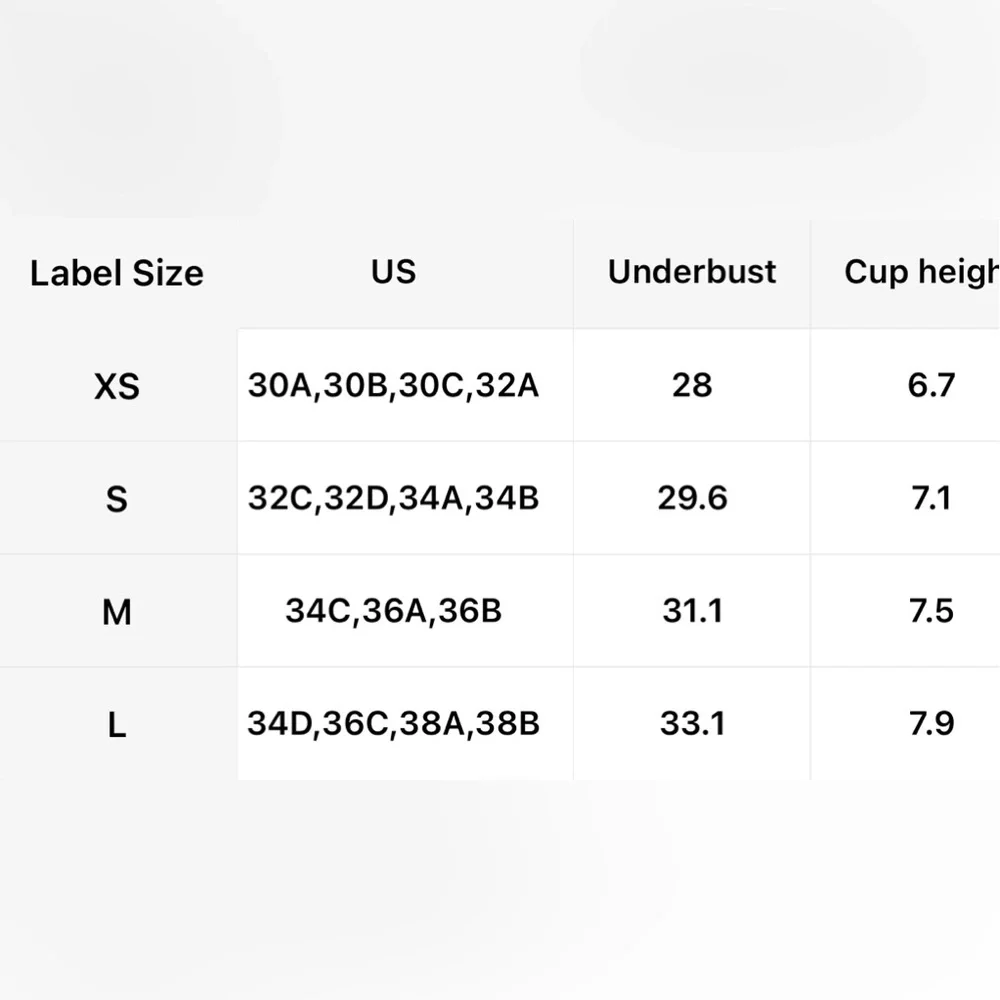Click the 34D,36C,38A,38B US size cell
1000x1000 pixels.
393,723
